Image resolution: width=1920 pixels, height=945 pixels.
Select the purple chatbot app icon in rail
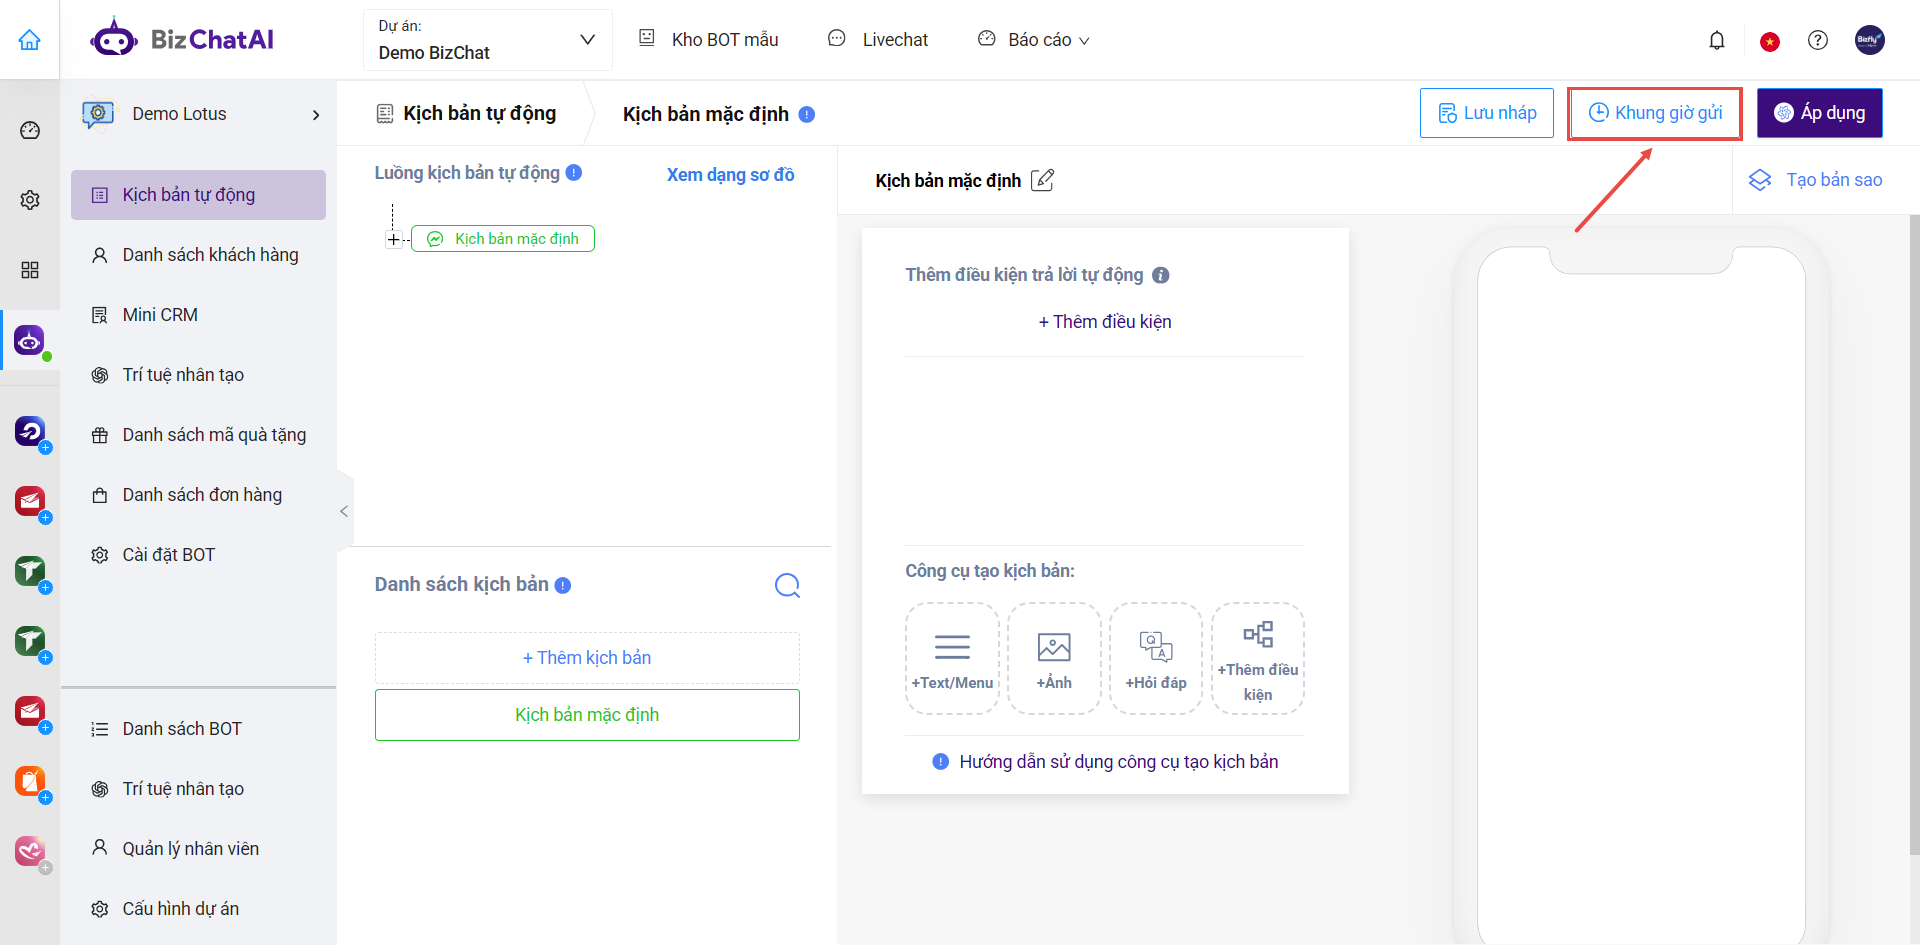(x=30, y=341)
